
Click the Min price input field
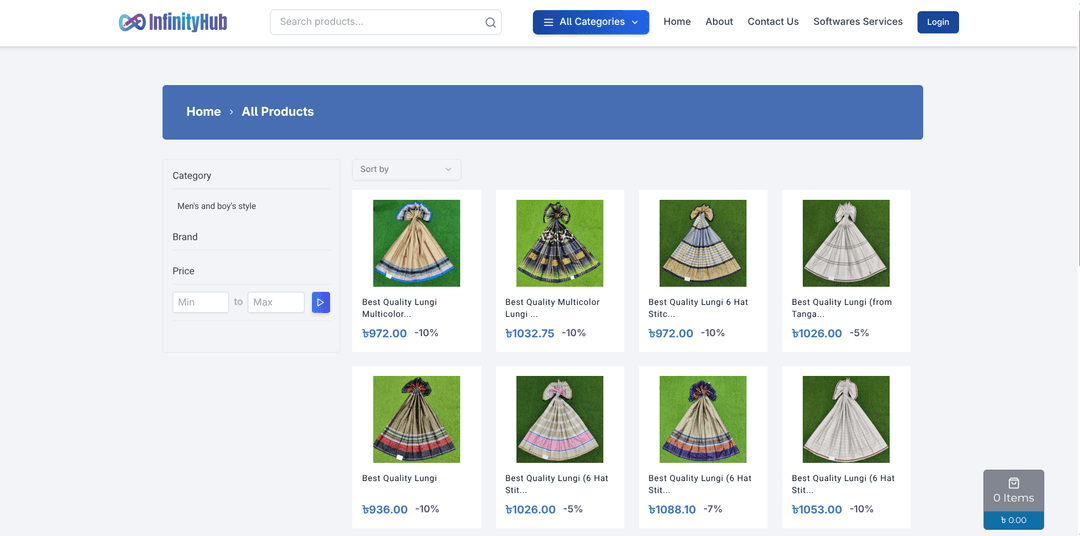pos(200,302)
